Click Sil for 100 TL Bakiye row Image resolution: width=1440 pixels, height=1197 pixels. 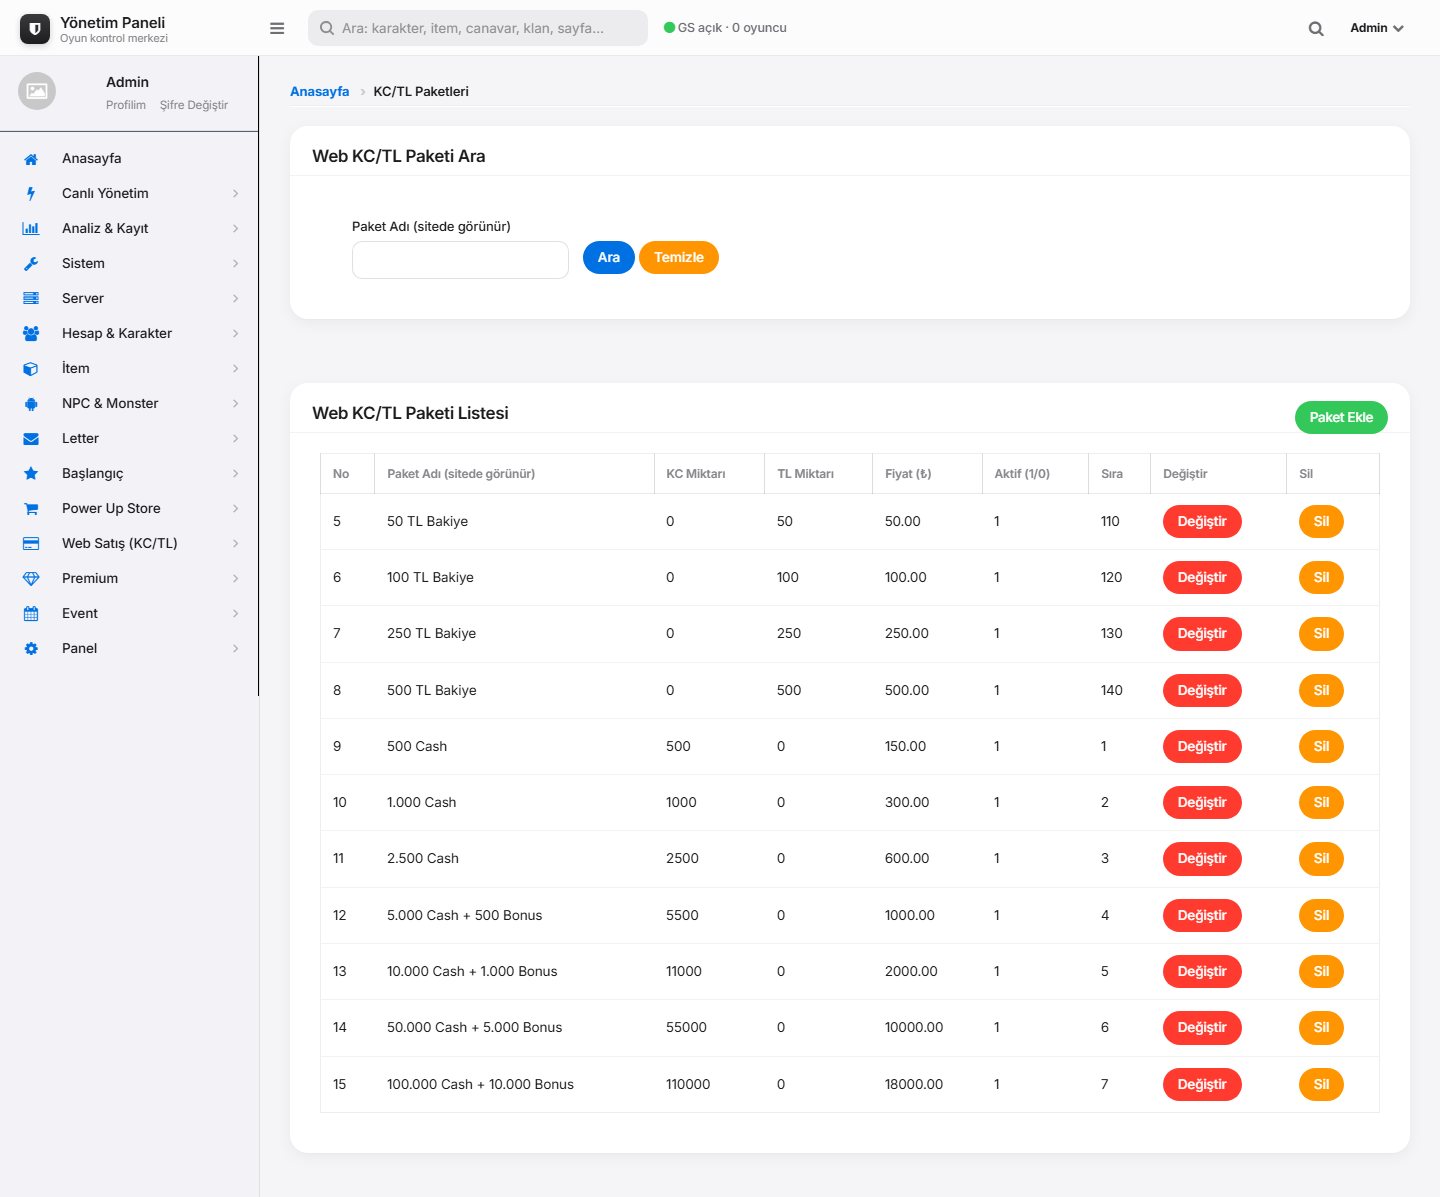coord(1321,577)
